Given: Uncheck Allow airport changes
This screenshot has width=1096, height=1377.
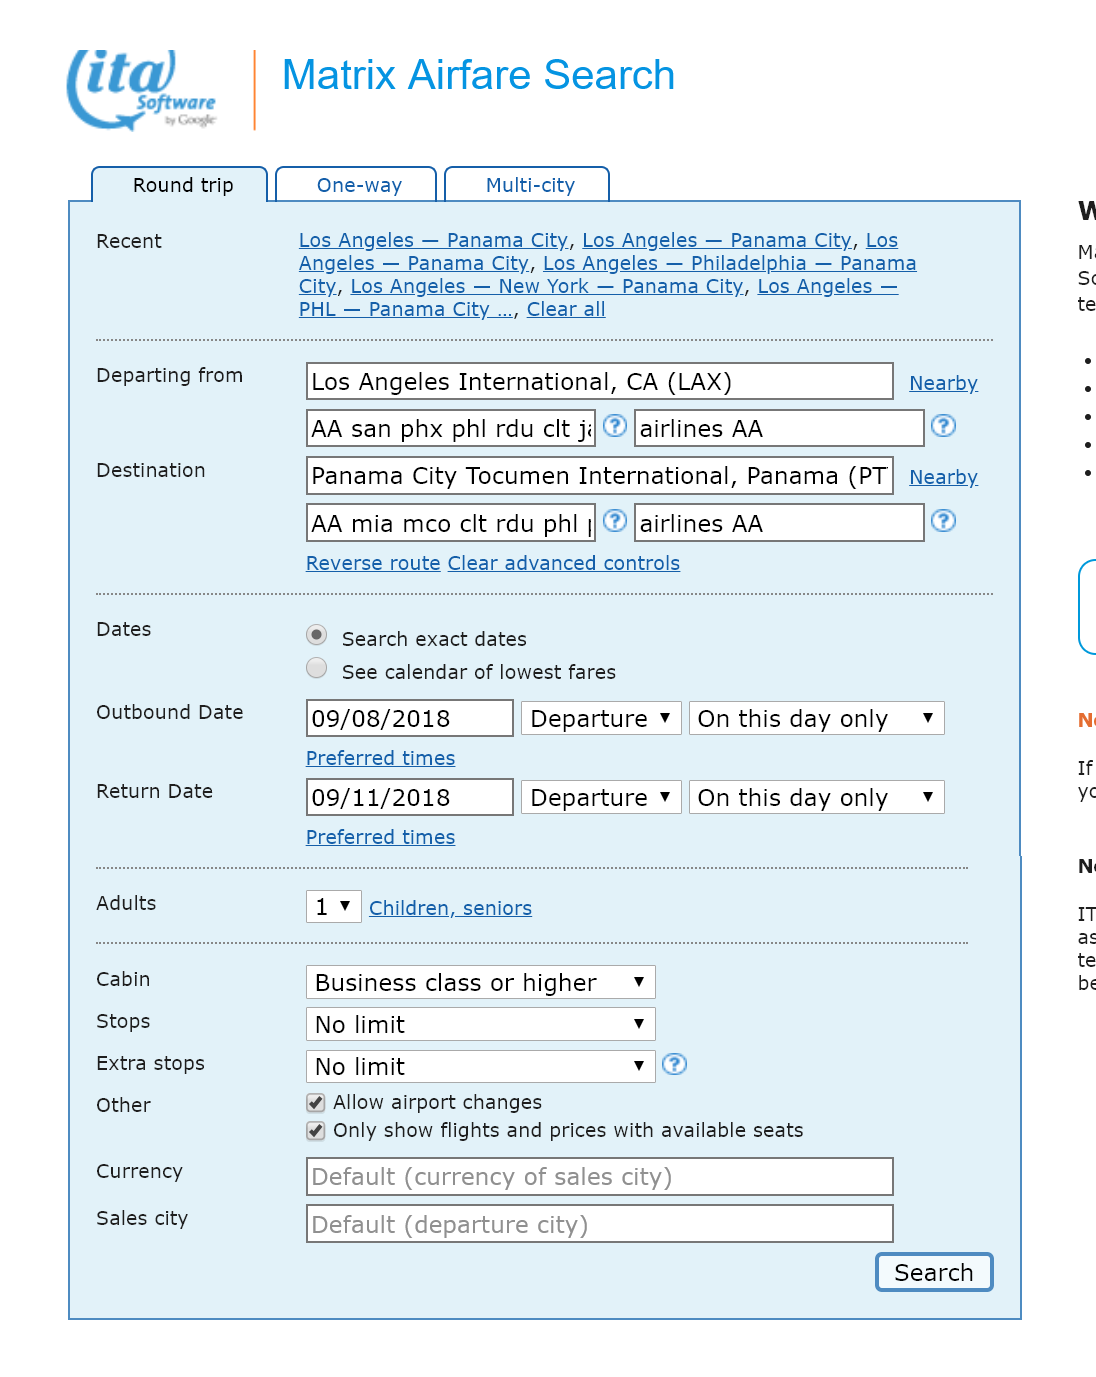Looking at the screenshot, I should point(316,1102).
